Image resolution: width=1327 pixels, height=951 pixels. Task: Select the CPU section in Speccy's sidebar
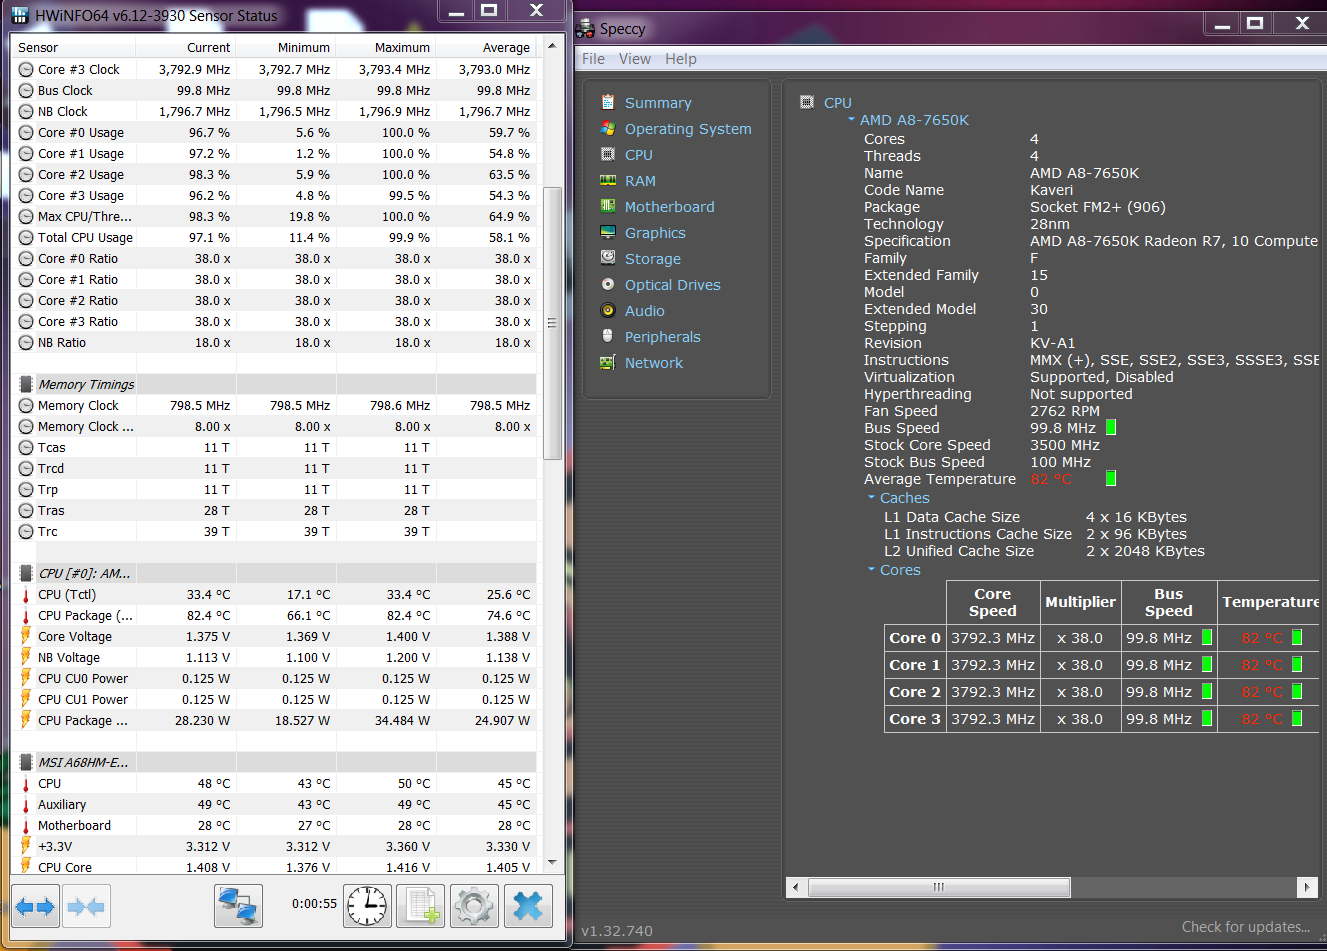(638, 155)
